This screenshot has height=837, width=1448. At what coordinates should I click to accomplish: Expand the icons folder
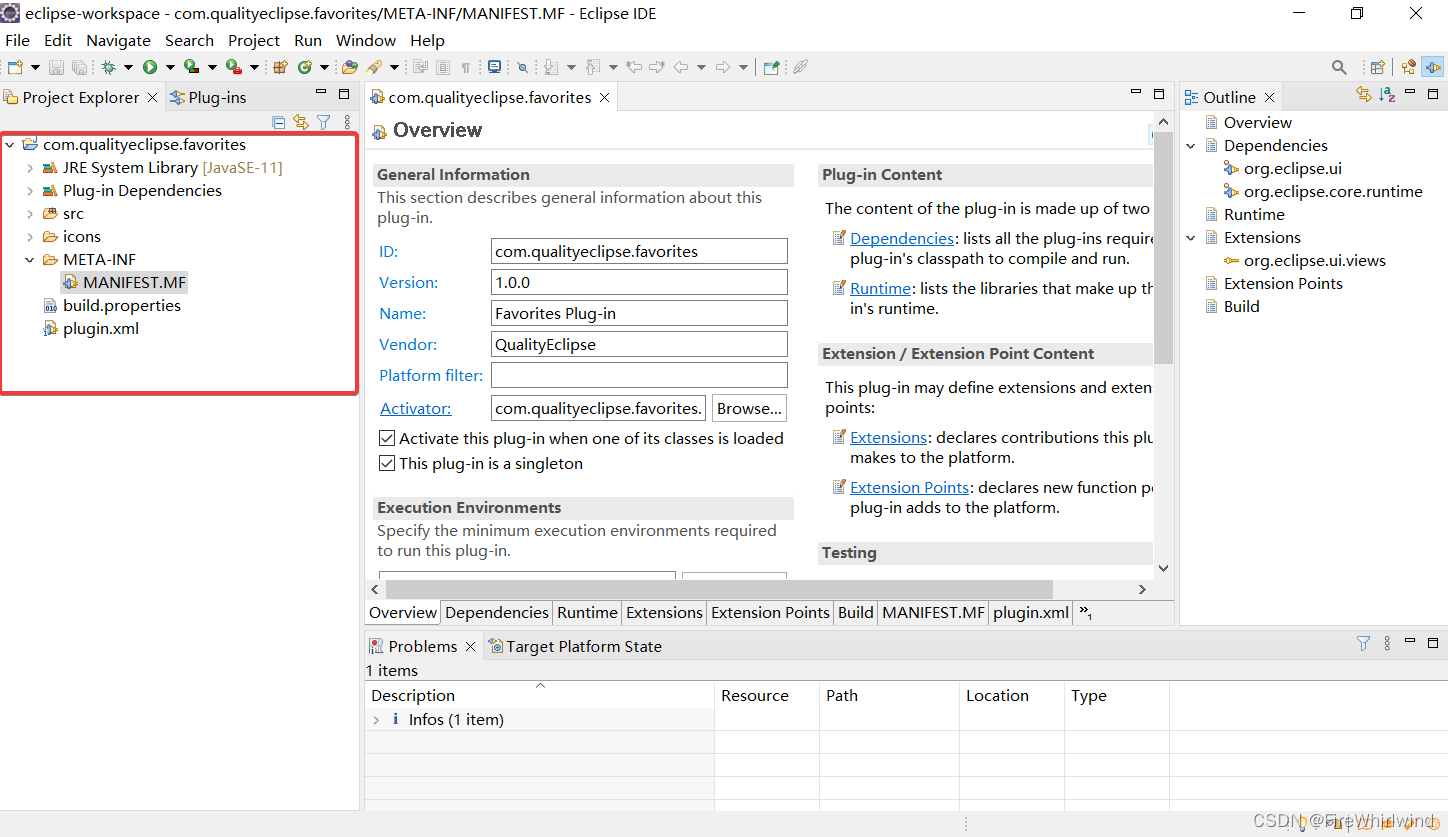tap(30, 237)
